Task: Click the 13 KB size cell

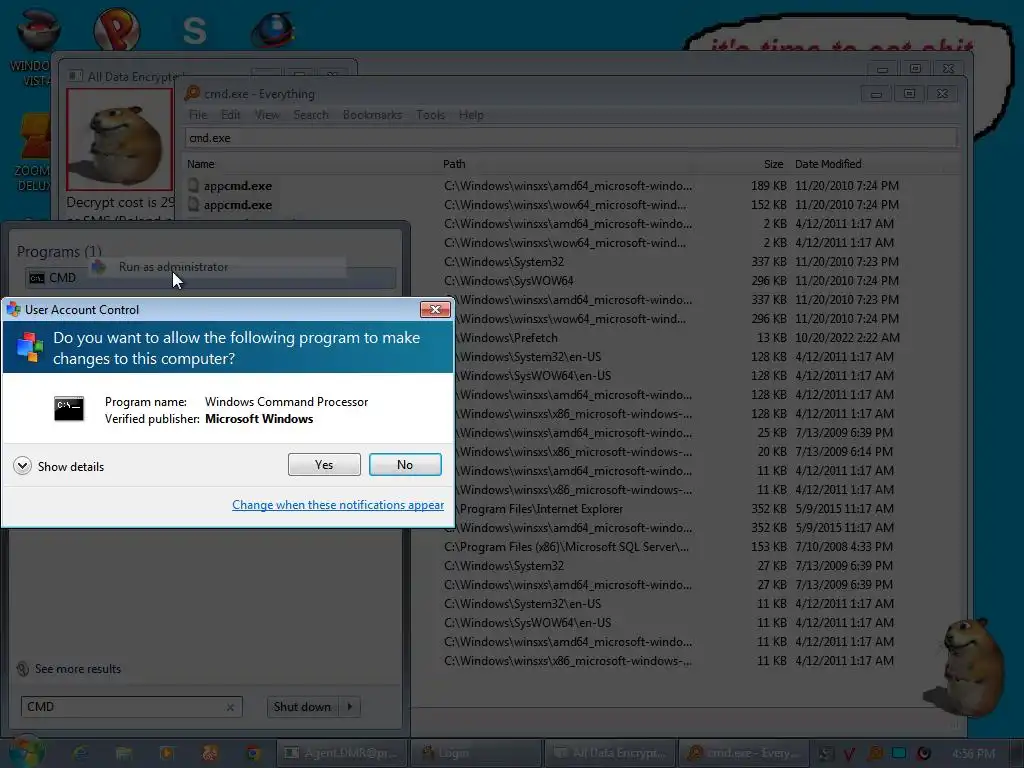Action: tap(771, 338)
